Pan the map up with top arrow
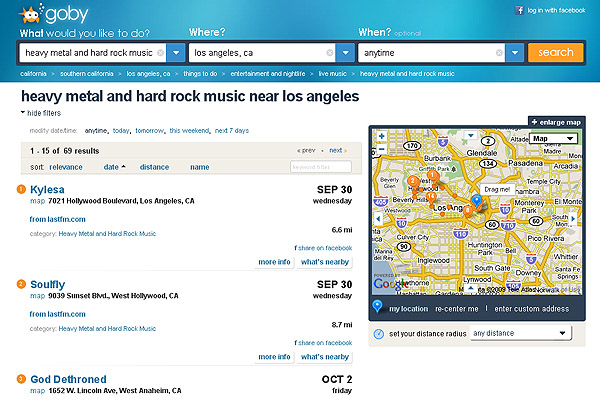Screen dimensions: 600x408 (471, 135)
